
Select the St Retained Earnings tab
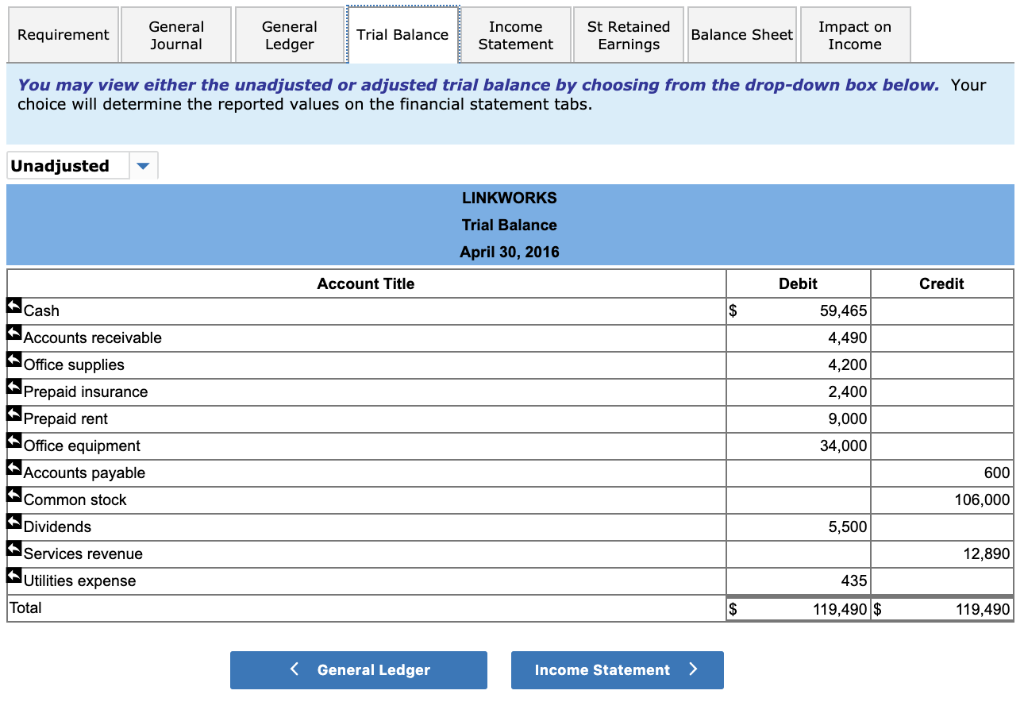[628, 35]
